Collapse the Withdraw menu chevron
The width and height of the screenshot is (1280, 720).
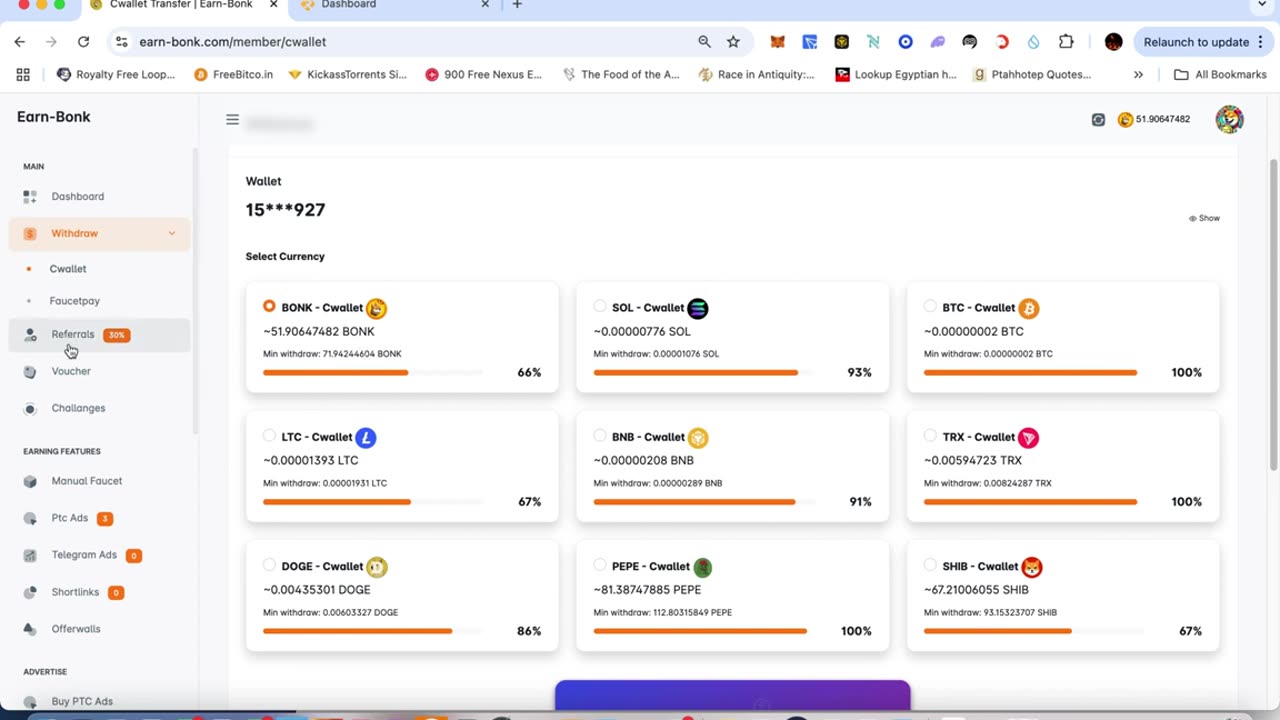tap(172, 234)
